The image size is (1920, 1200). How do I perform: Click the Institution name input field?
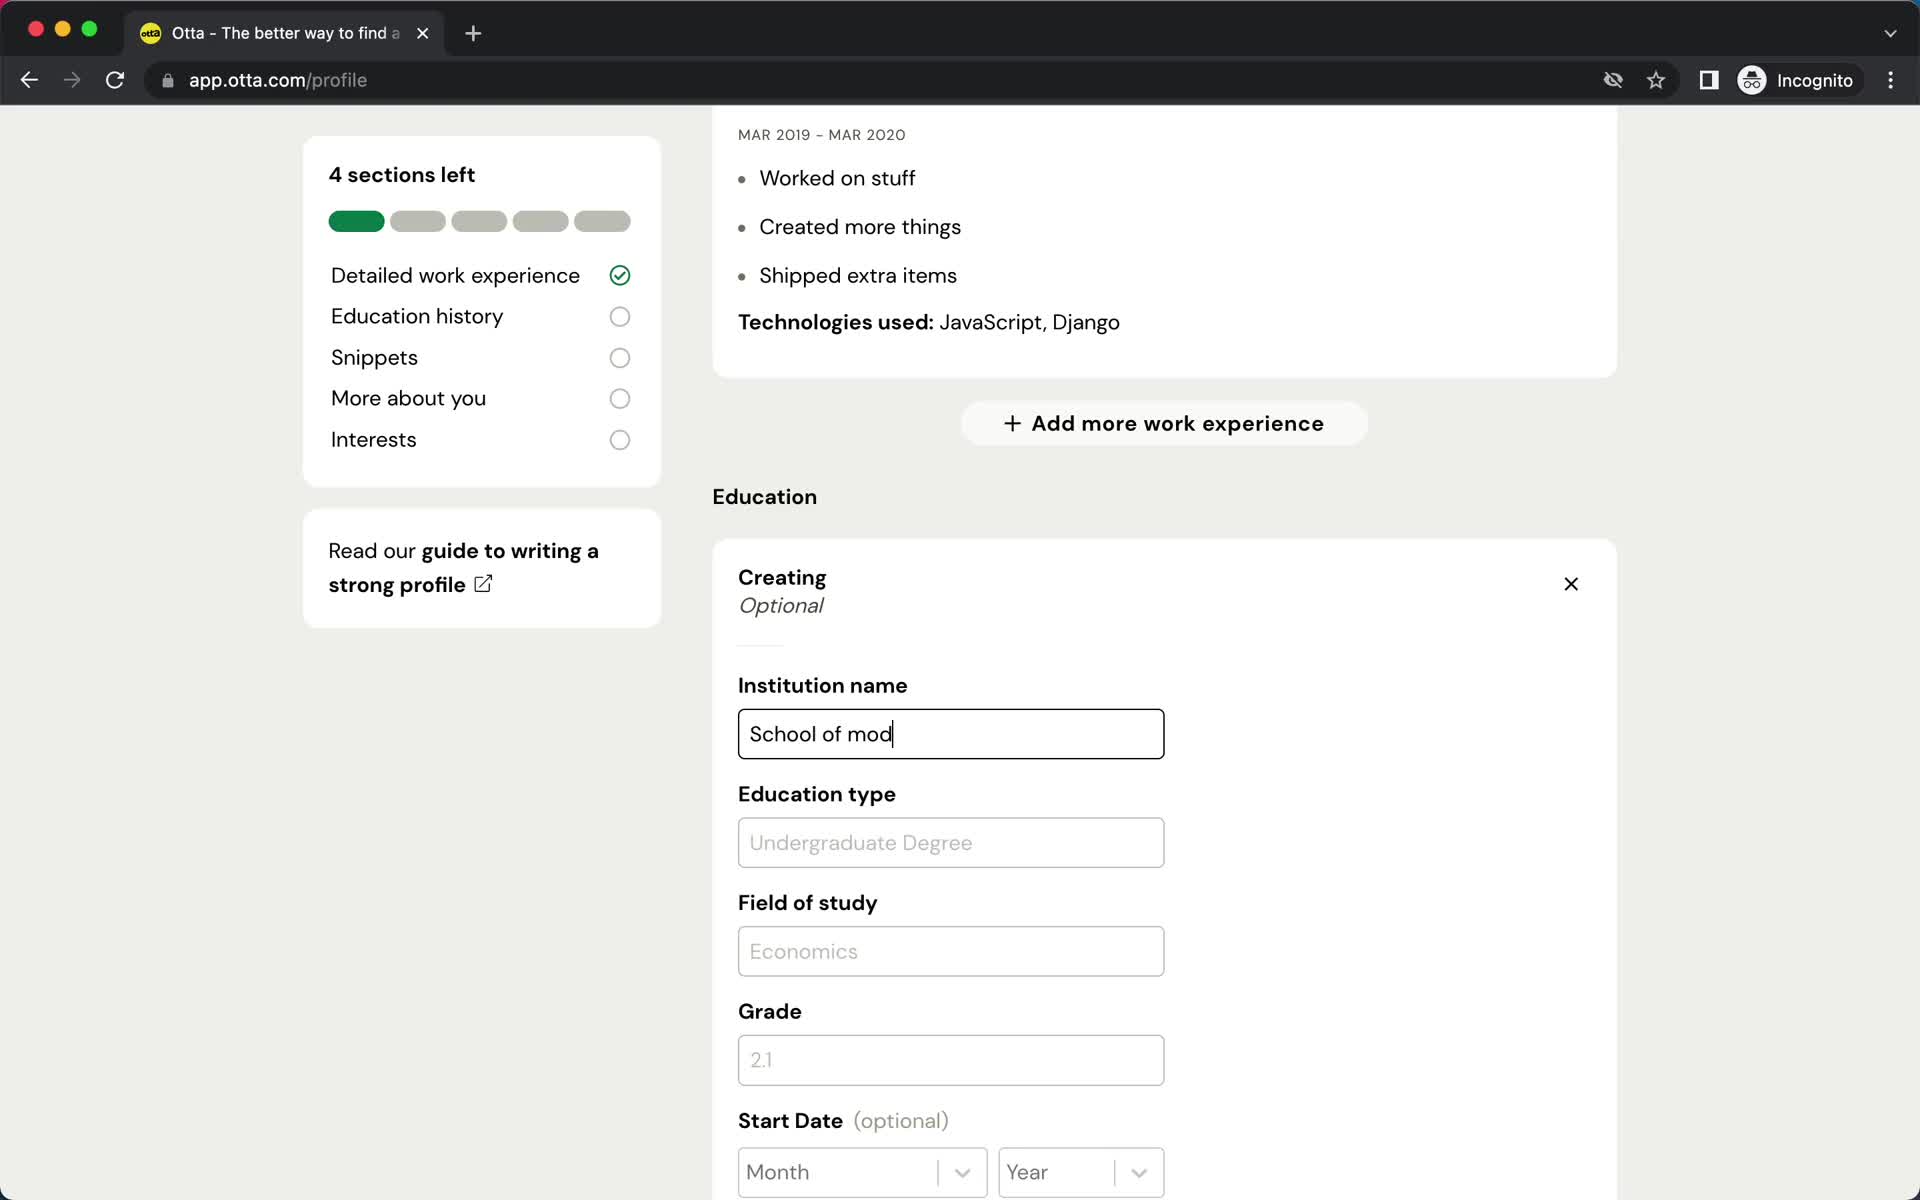click(951, 734)
